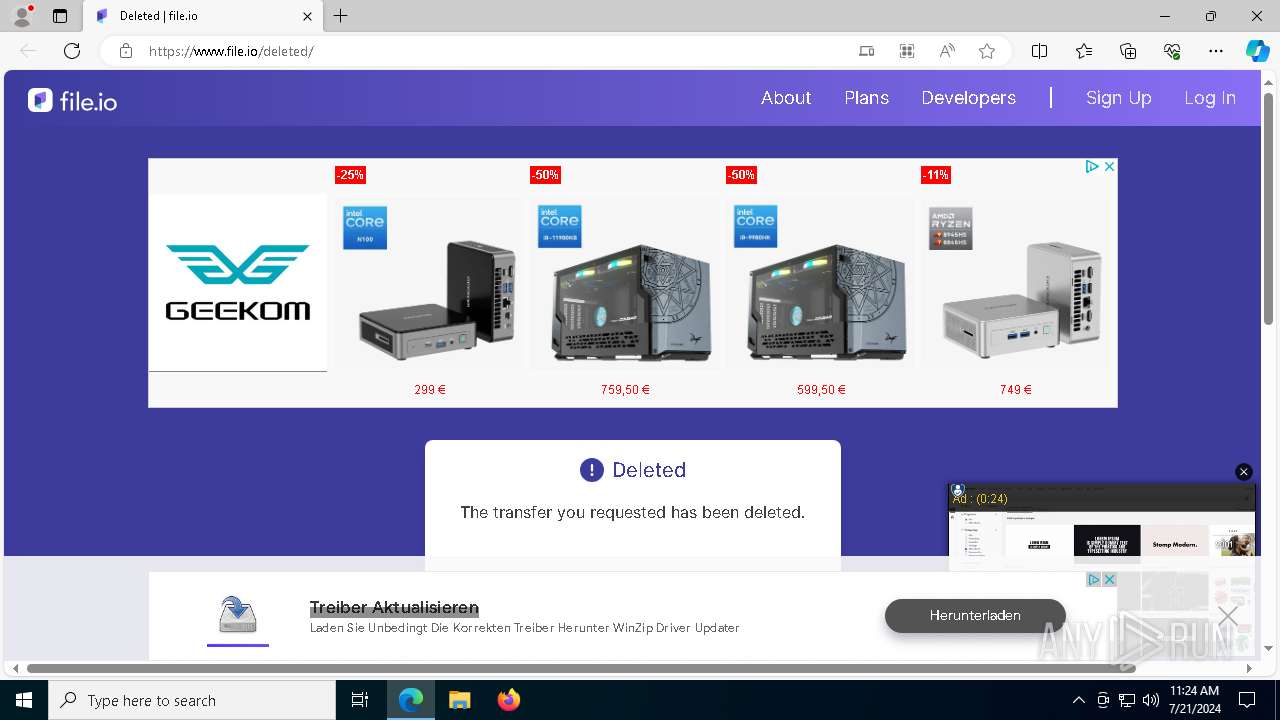Viewport: 1280px width, 720px height.
Task: Open Task View on the taskbar
Action: [x=360, y=700]
